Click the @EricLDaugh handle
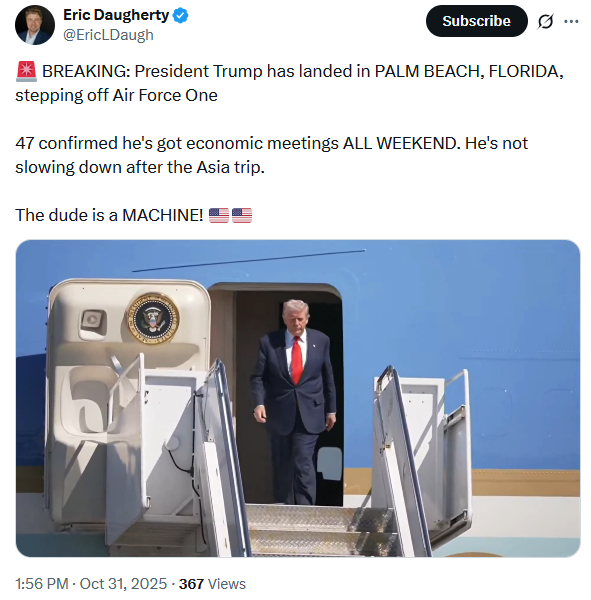Viewport: 591px width, 600px height. coord(108,35)
